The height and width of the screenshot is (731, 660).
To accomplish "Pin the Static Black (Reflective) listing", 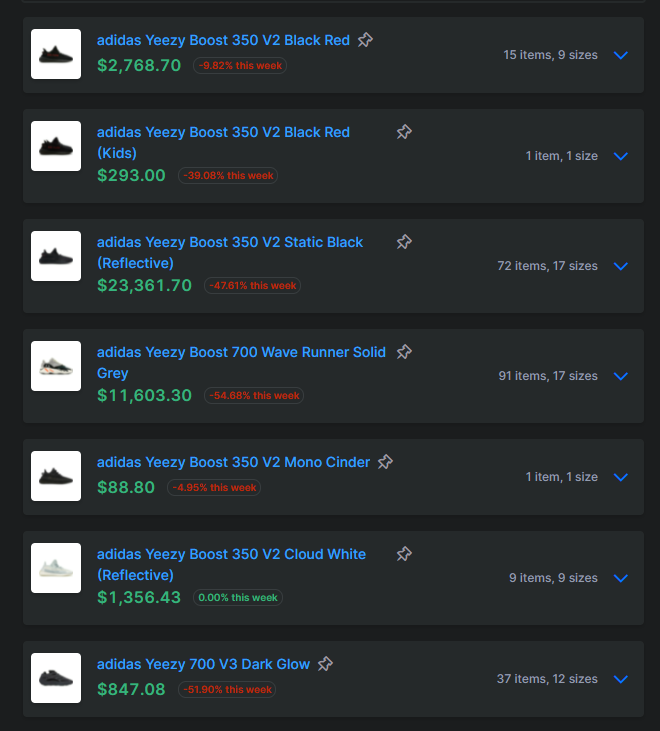I will 404,242.
